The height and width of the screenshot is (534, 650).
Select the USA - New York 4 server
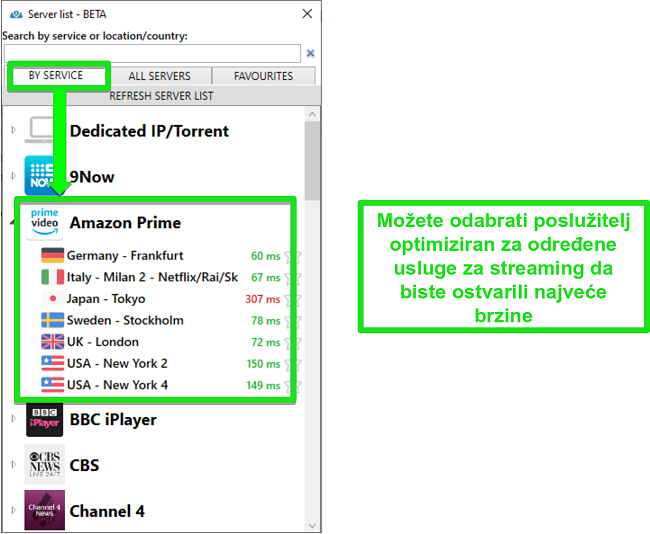(x=117, y=385)
